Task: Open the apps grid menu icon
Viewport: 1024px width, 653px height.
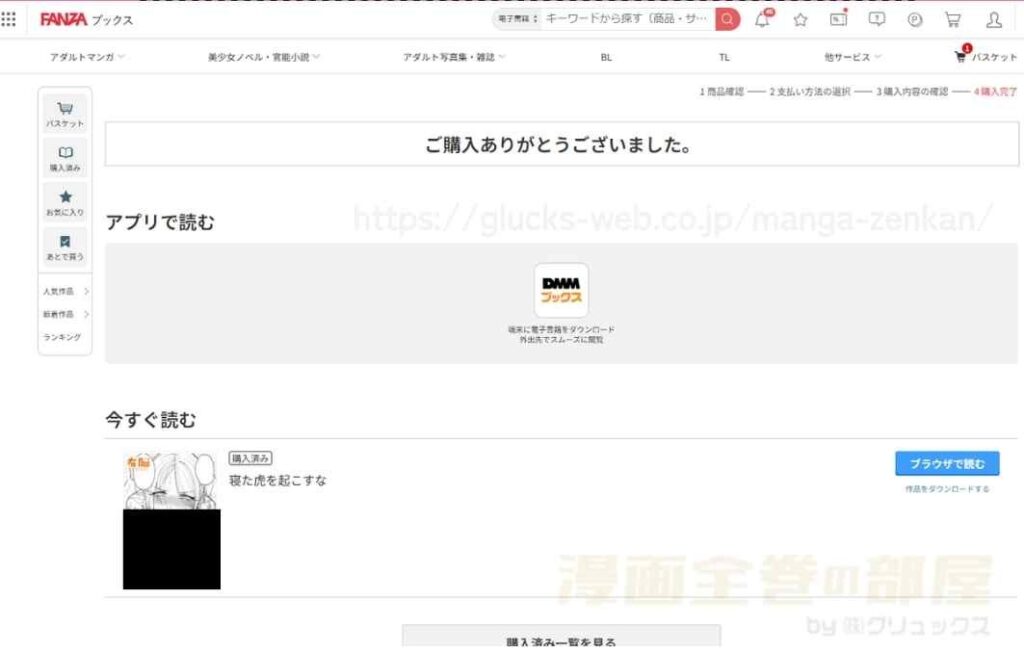Action: pyautogui.click(x=9, y=20)
